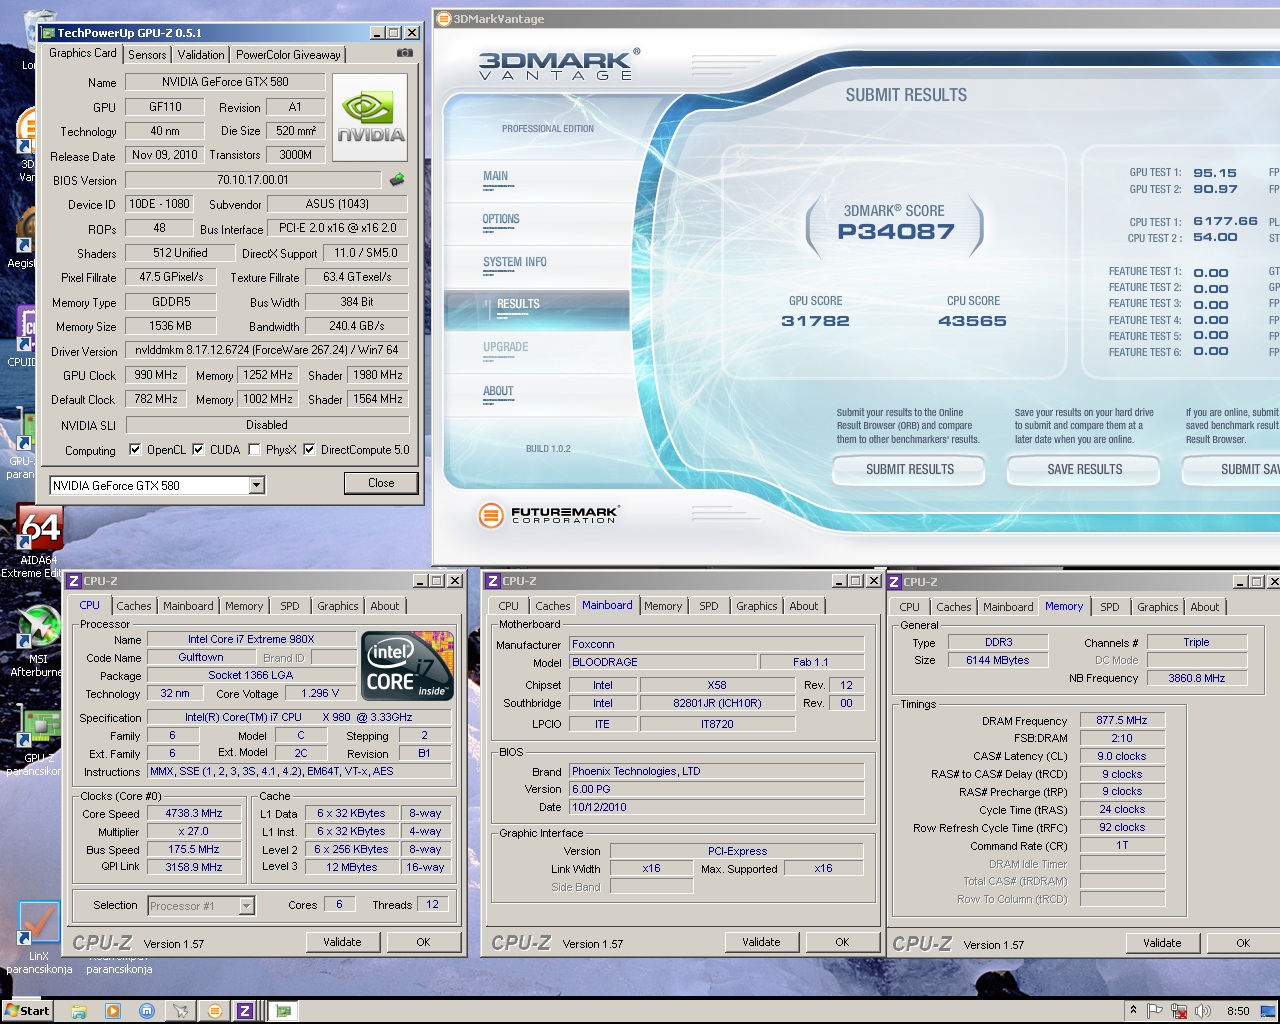Open Caches tab in left CPU-Z window
This screenshot has height=1024, width=1280.
pos(134,606)
